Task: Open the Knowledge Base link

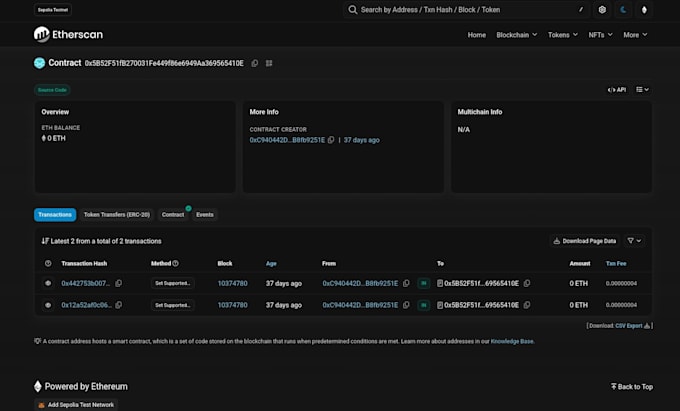Action: point(512,341)
